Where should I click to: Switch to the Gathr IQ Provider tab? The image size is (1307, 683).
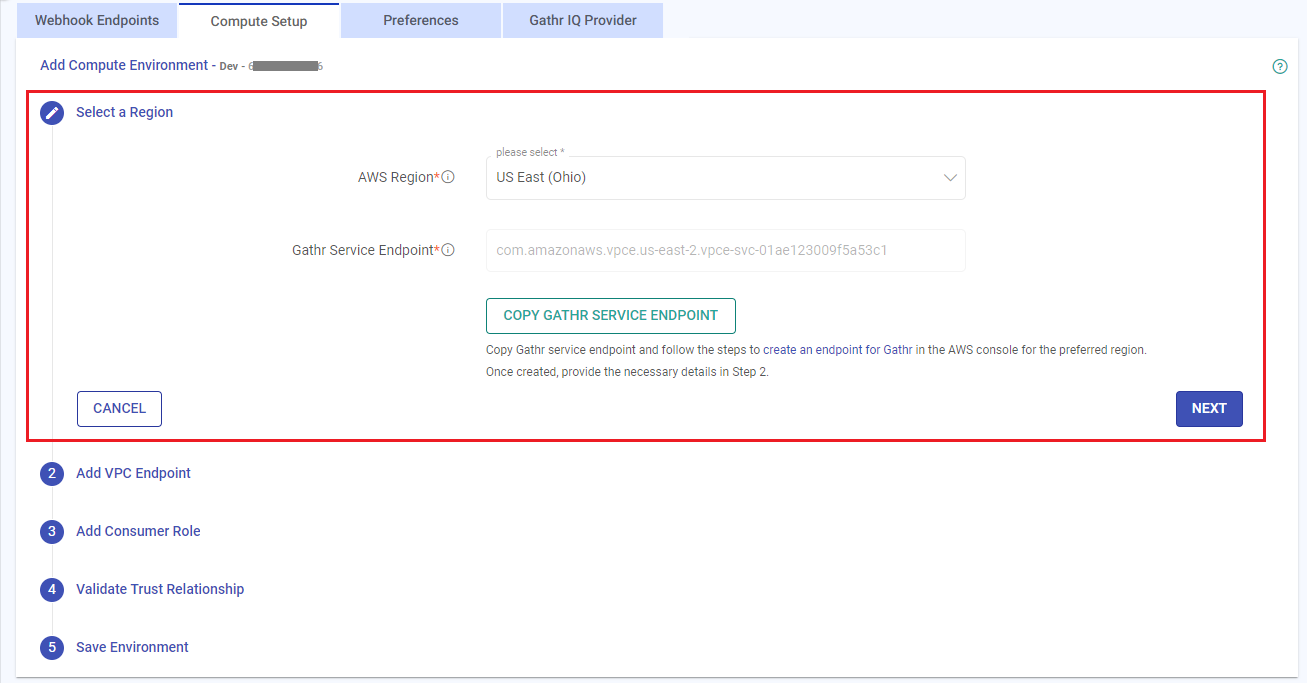coord(583,20)
